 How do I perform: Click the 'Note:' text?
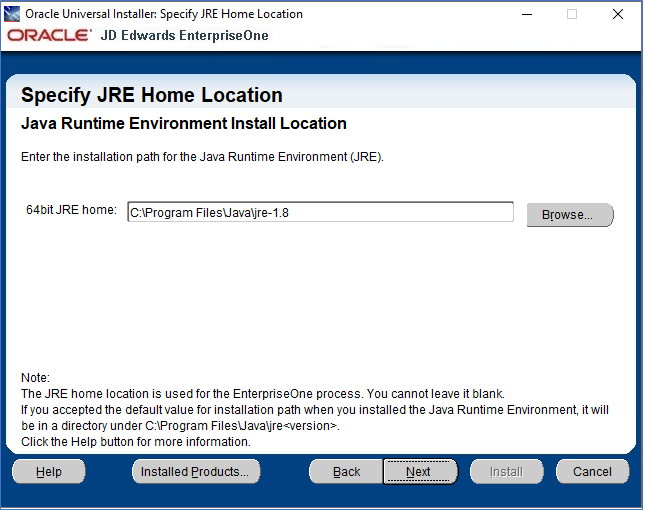tap(35, 378)
